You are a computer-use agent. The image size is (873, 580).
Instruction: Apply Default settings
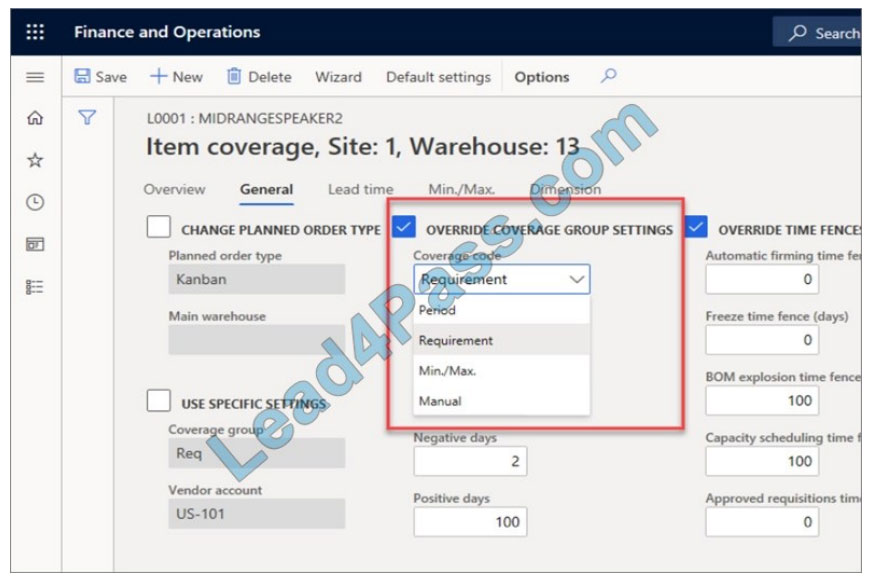coord(439,77)
